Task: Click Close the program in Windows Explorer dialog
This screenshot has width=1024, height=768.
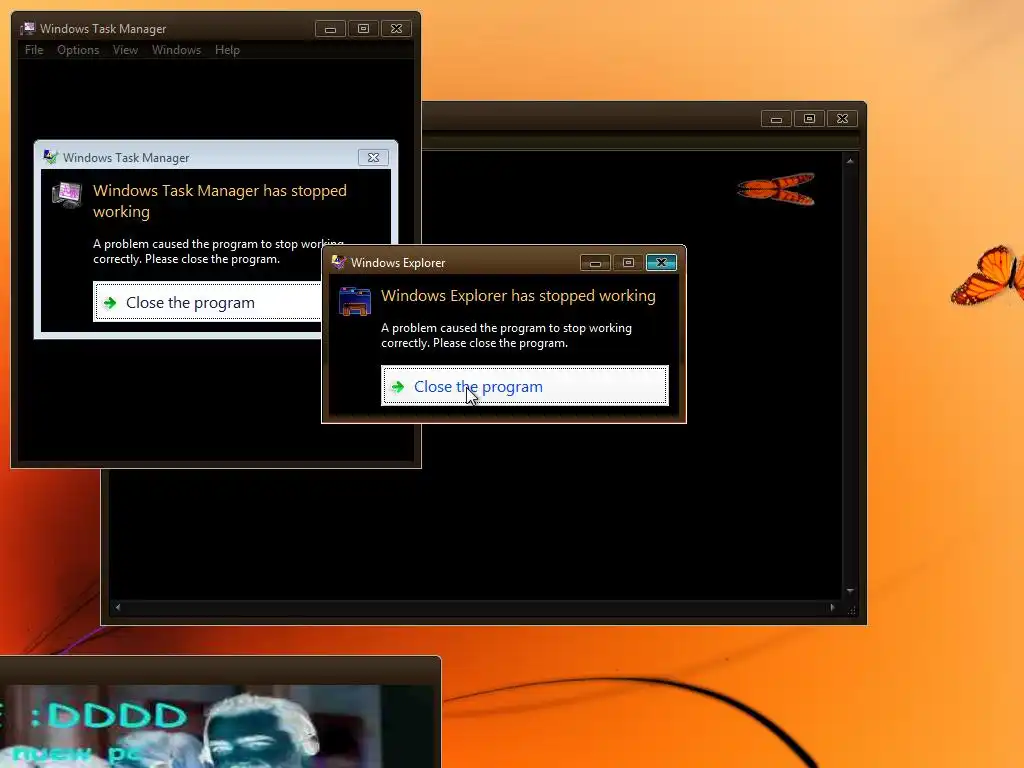Action: [524, 386]
